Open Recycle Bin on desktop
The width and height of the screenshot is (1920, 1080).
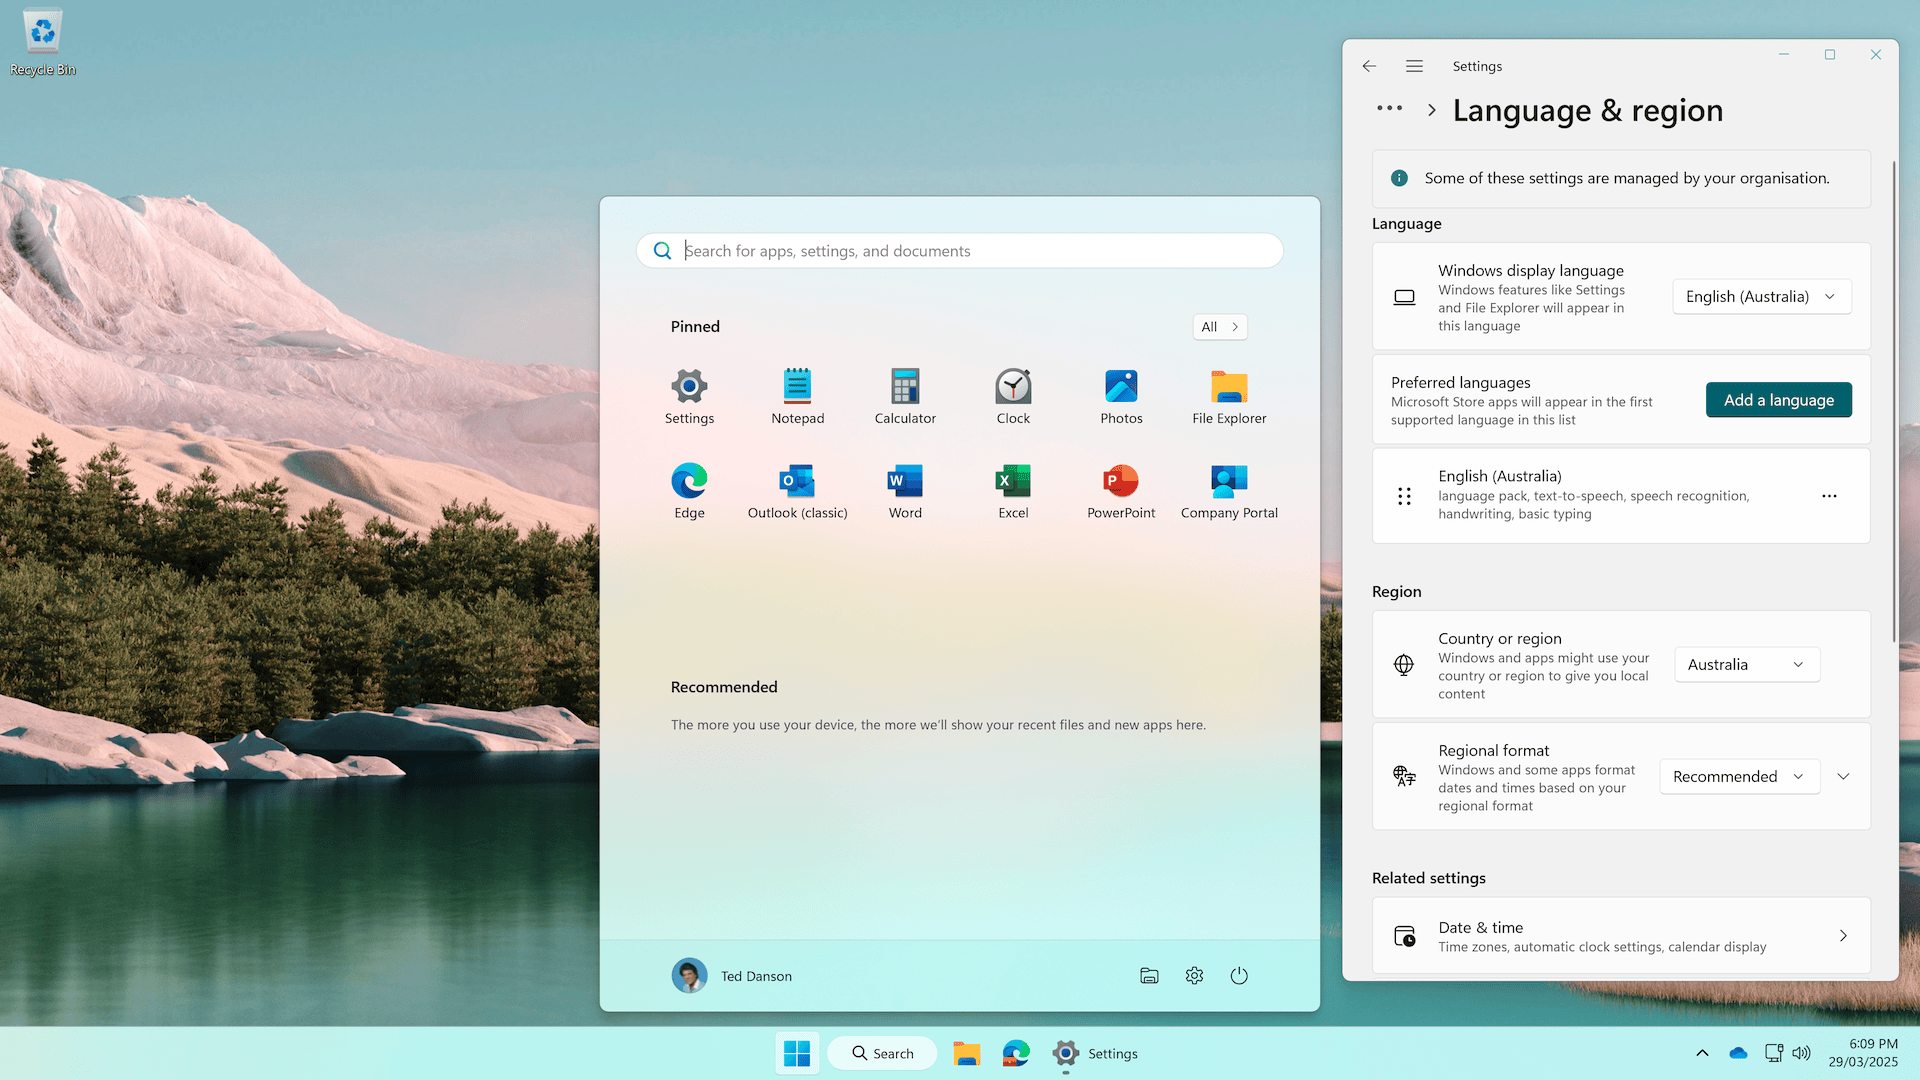coord(43,43)
